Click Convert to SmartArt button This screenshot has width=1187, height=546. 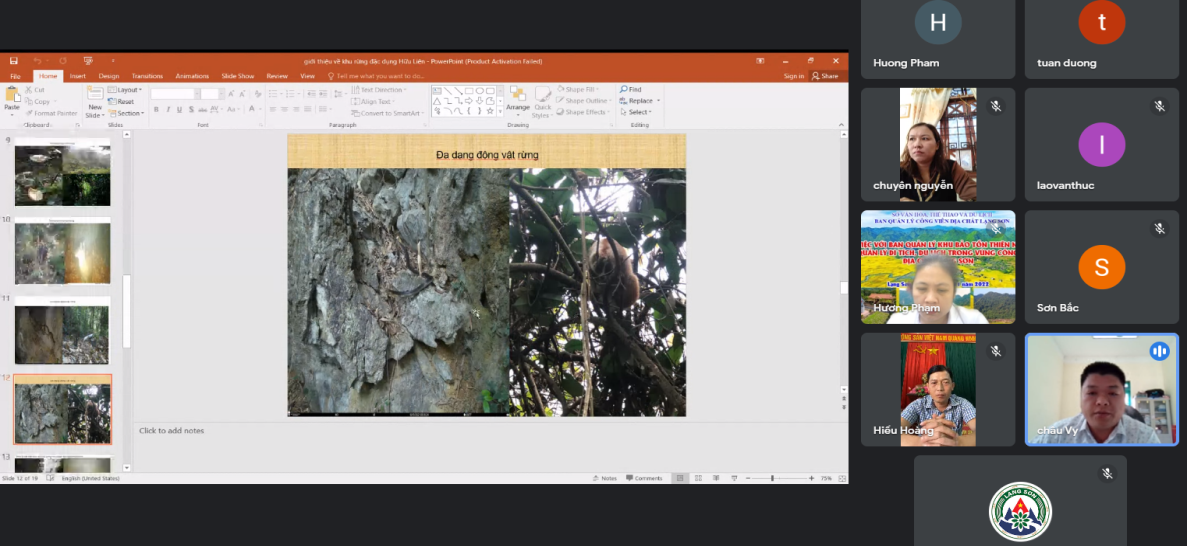386,113
